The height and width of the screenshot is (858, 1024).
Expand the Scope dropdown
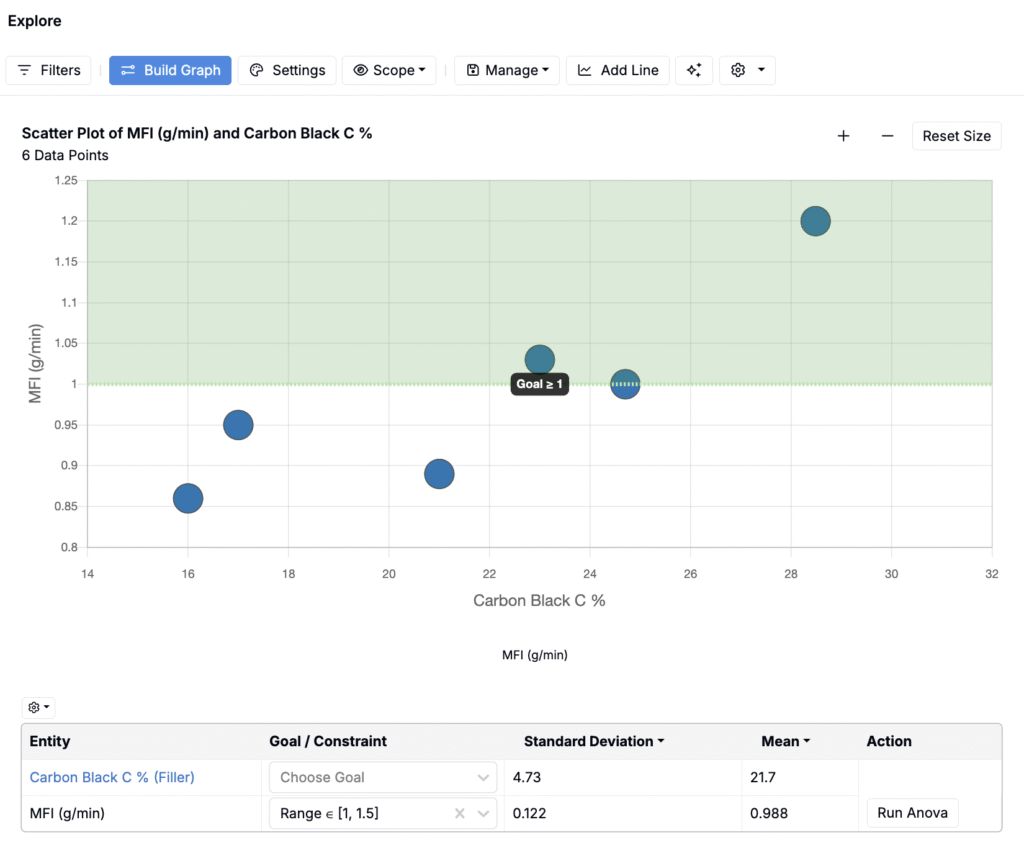389,70
